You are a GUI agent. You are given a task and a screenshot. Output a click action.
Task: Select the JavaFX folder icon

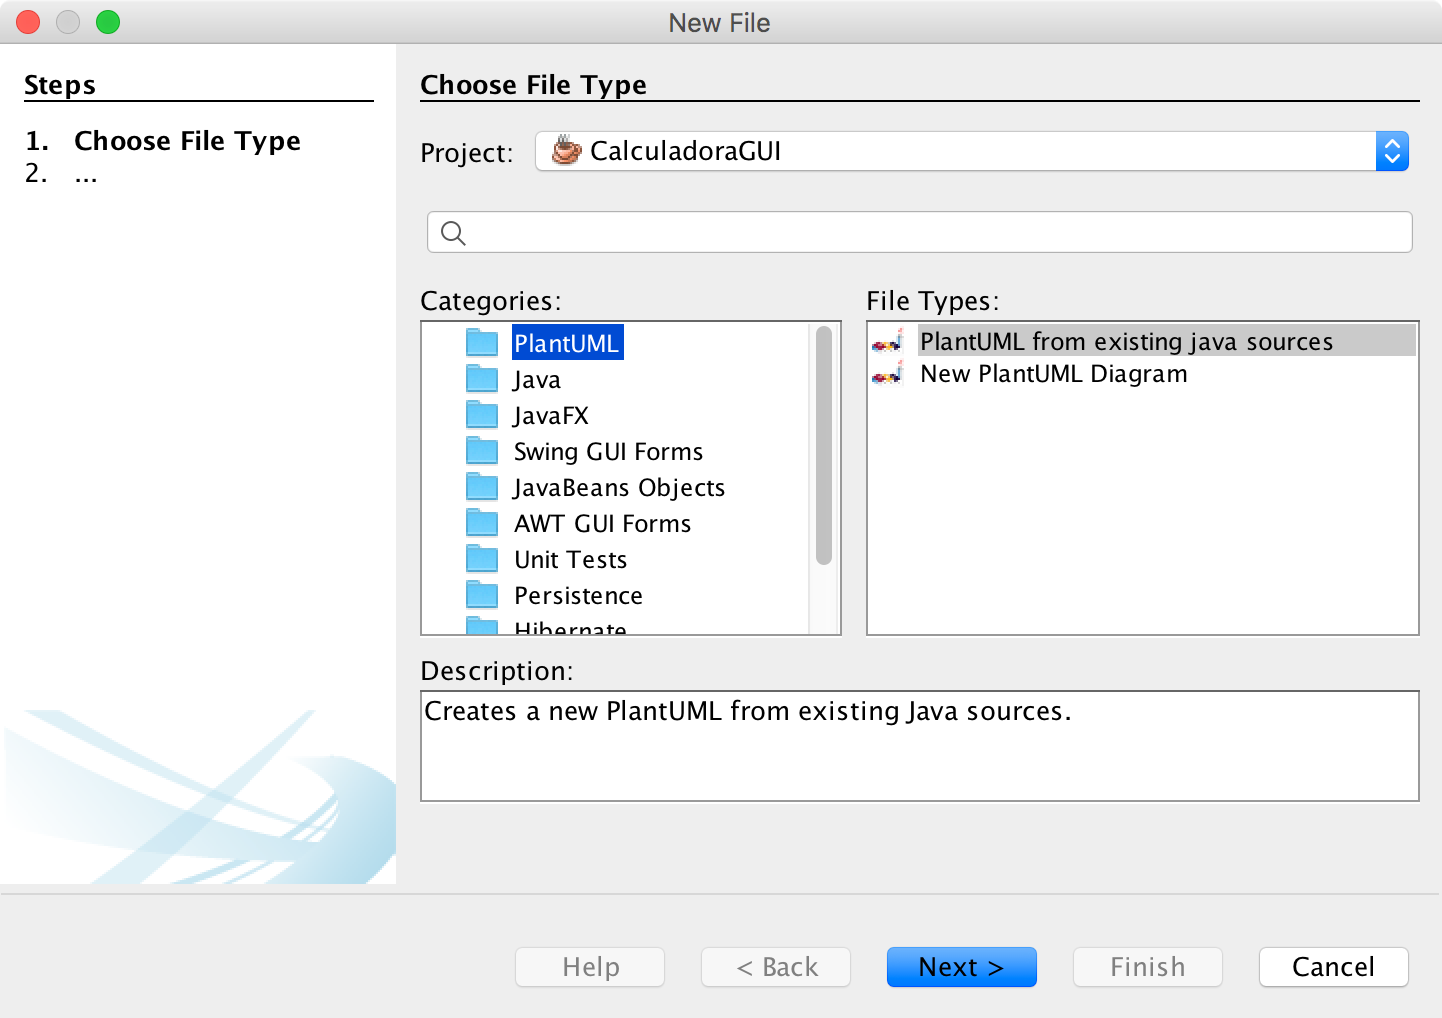point(482,414)
